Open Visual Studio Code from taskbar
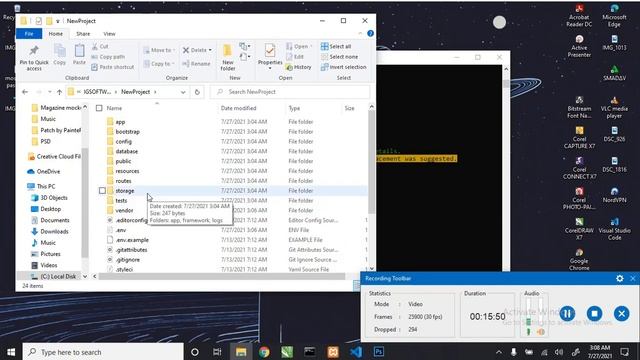 coord(356,352)
